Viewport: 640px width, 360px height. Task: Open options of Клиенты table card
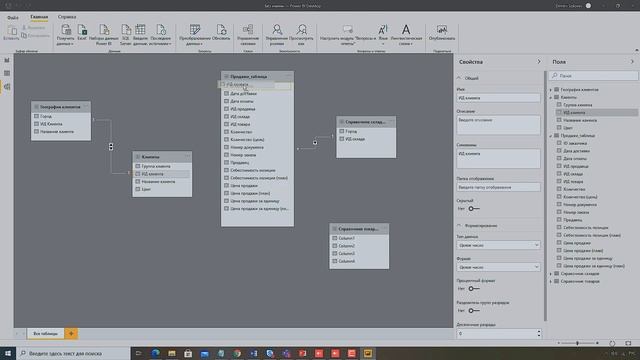(x=187, y=157)
